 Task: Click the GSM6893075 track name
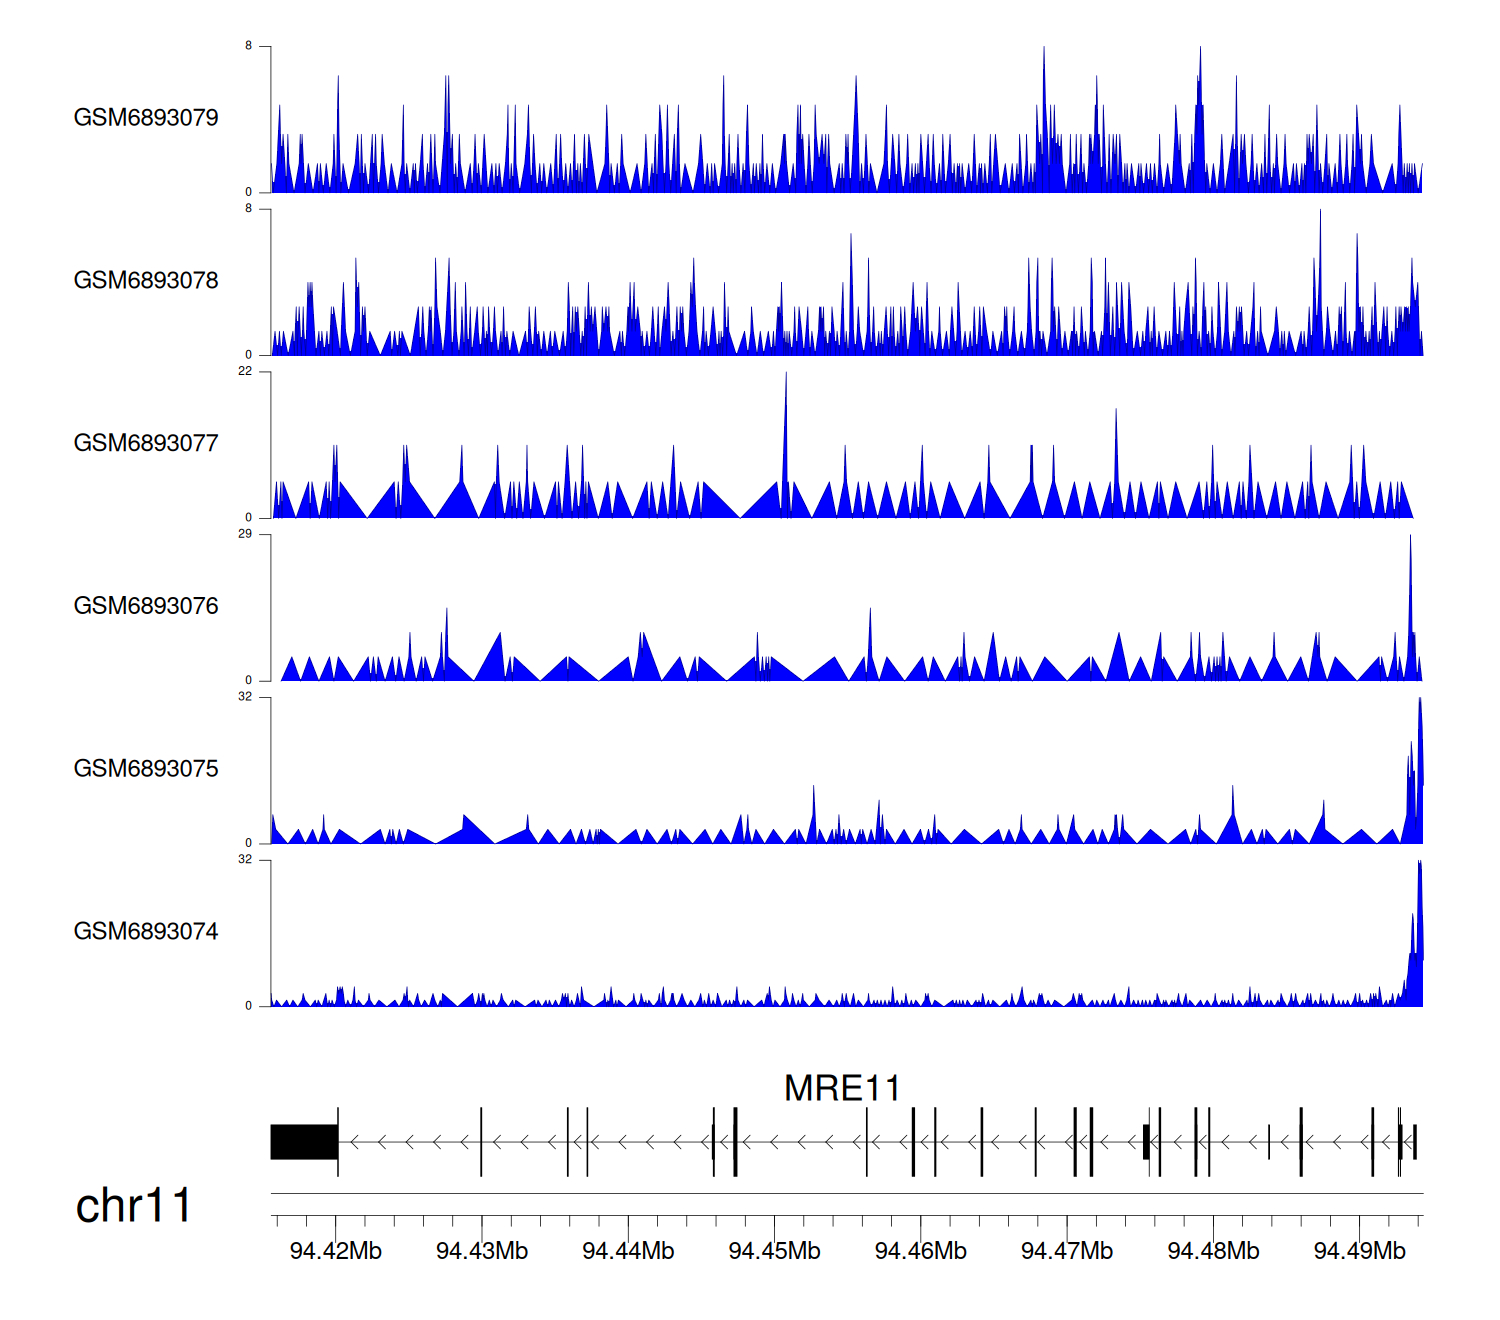146,769
